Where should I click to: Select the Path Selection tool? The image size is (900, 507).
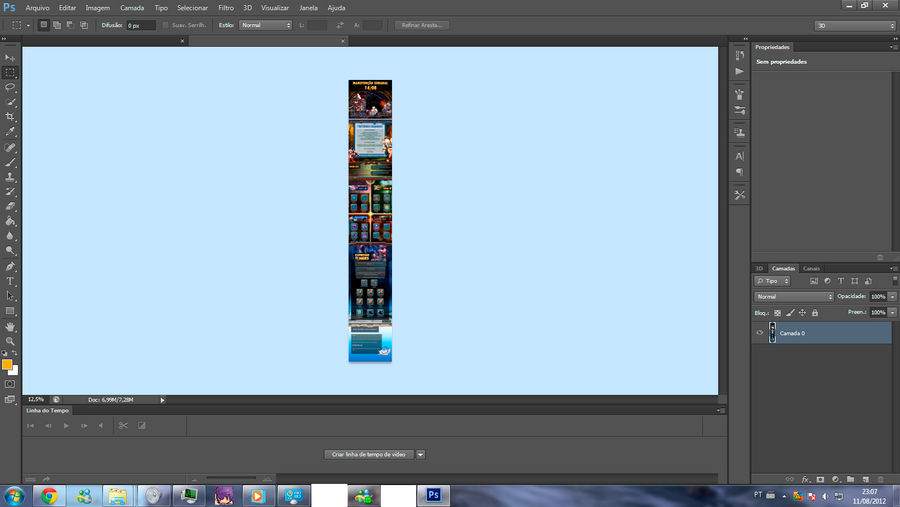(x=10, y=296)
